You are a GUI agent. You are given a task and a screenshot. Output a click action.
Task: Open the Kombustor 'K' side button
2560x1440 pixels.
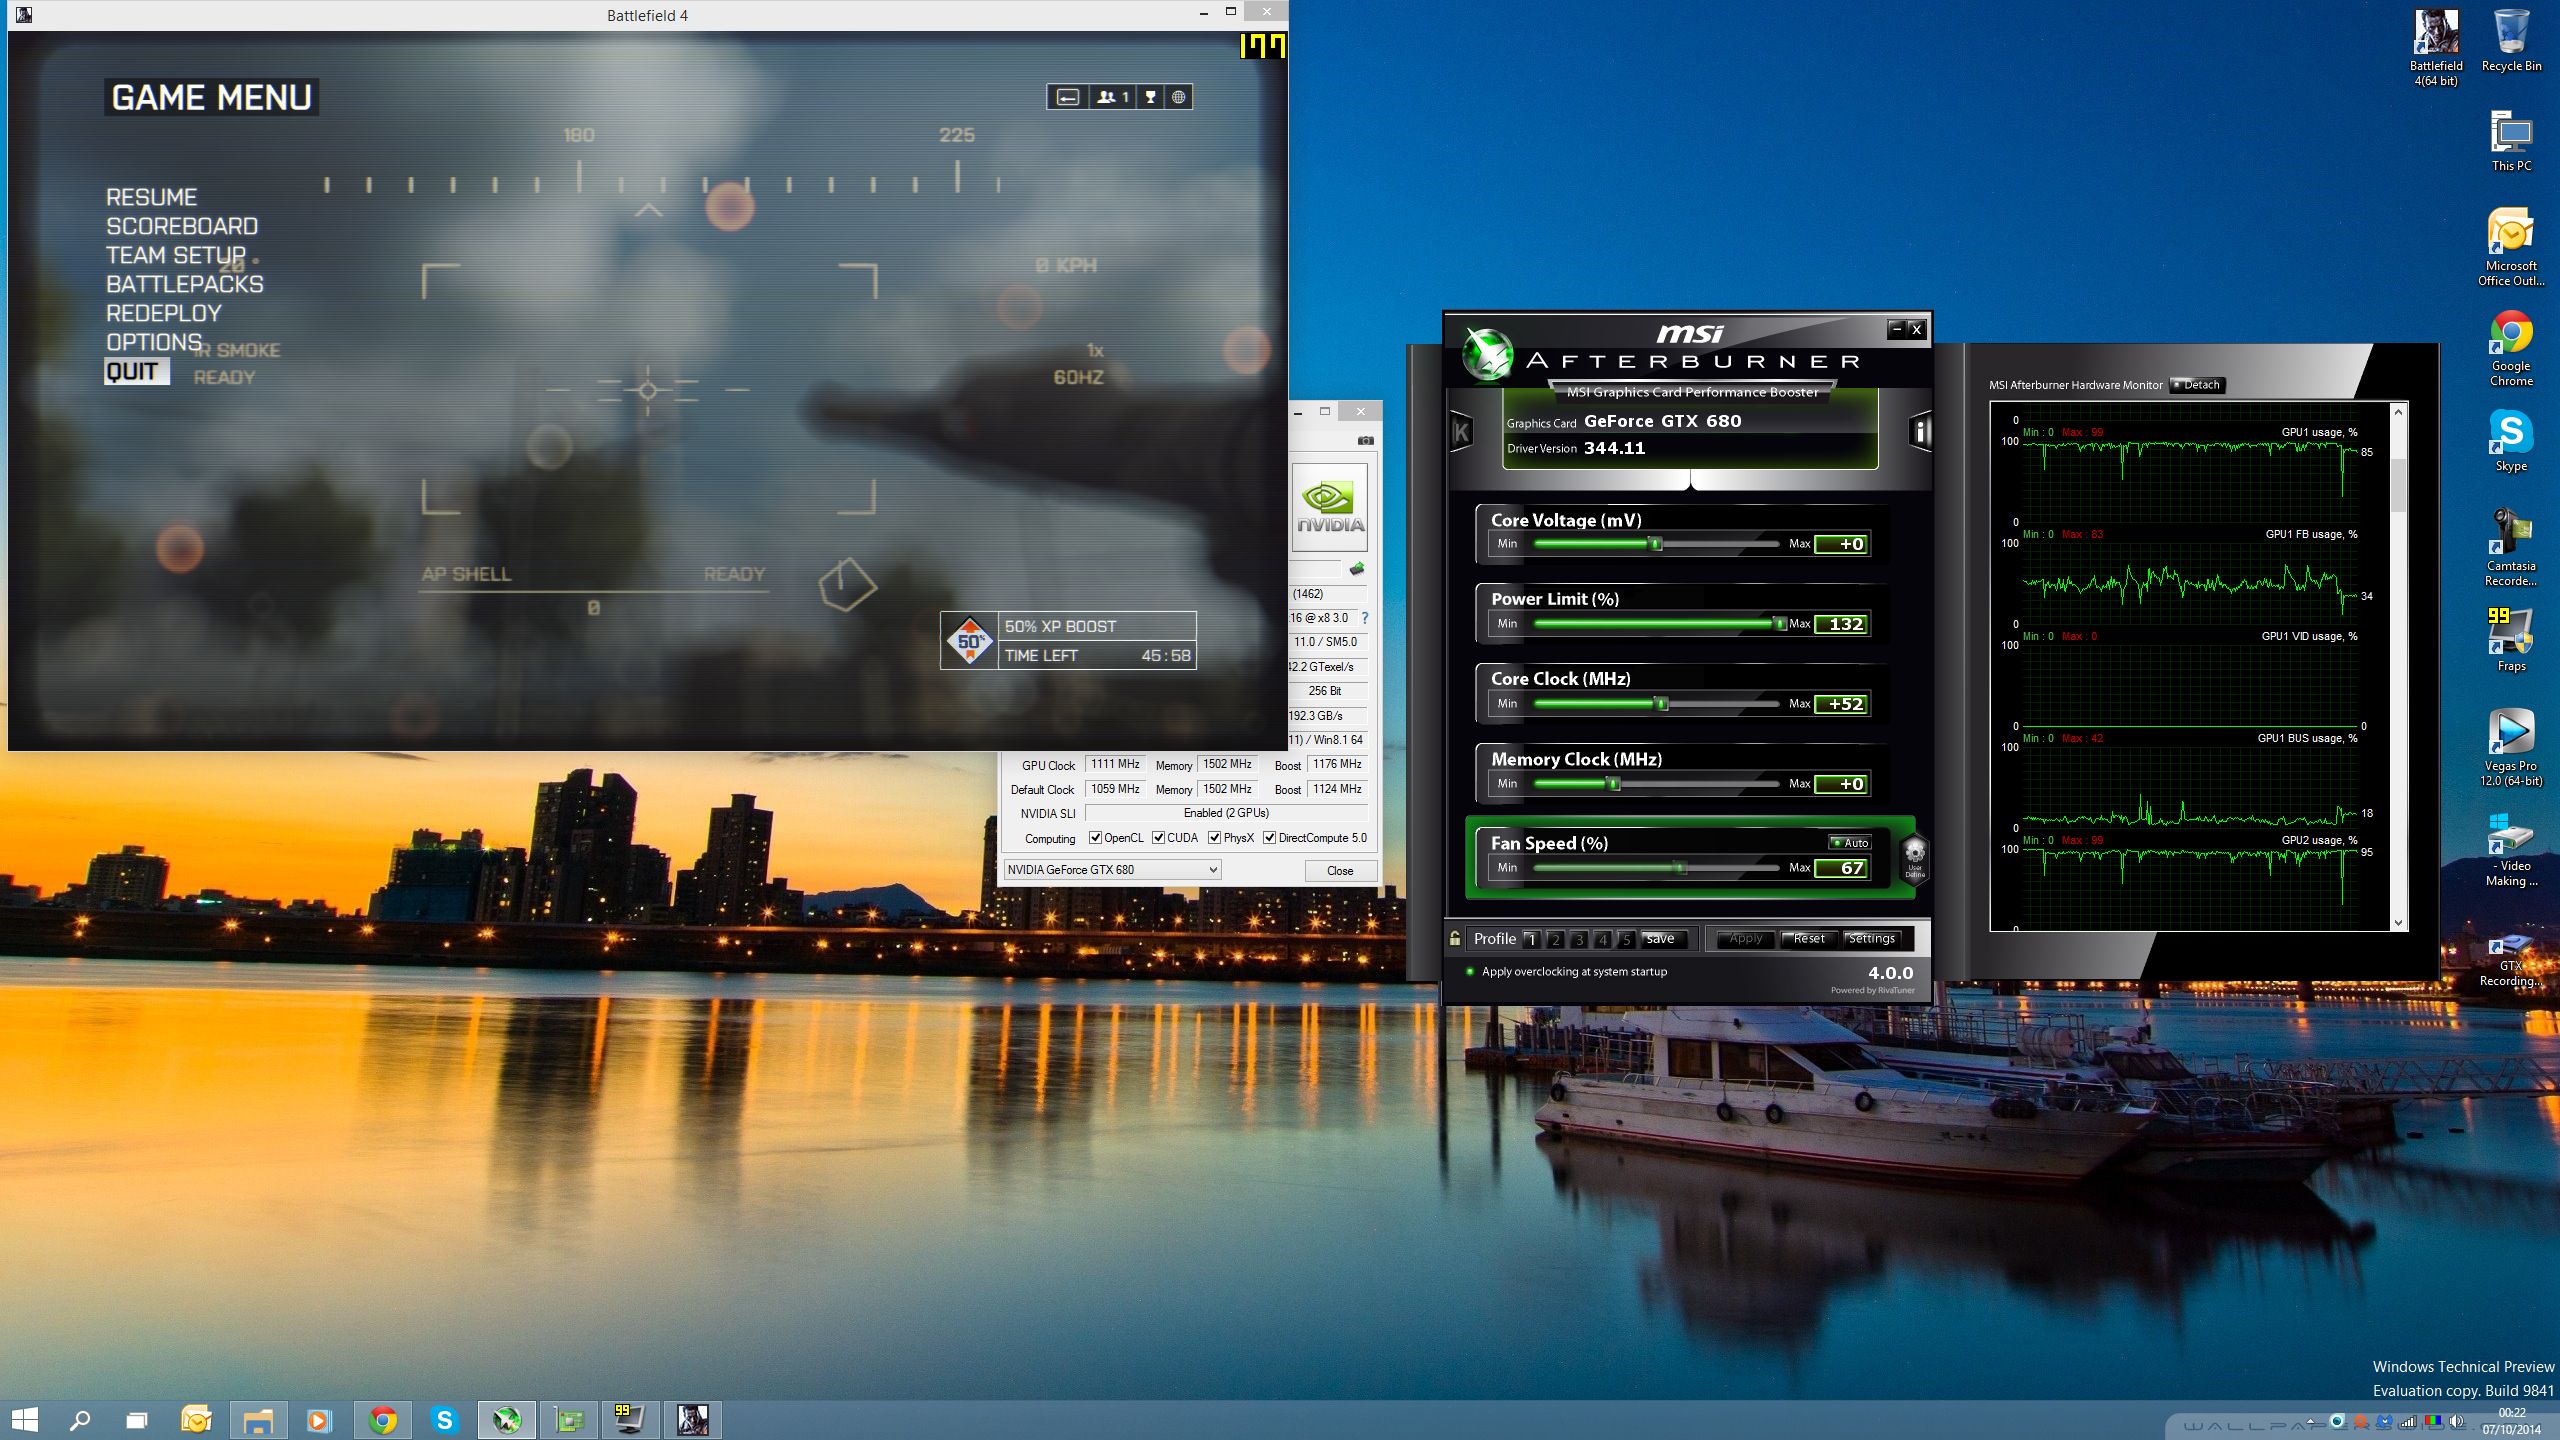[1461, 432]
